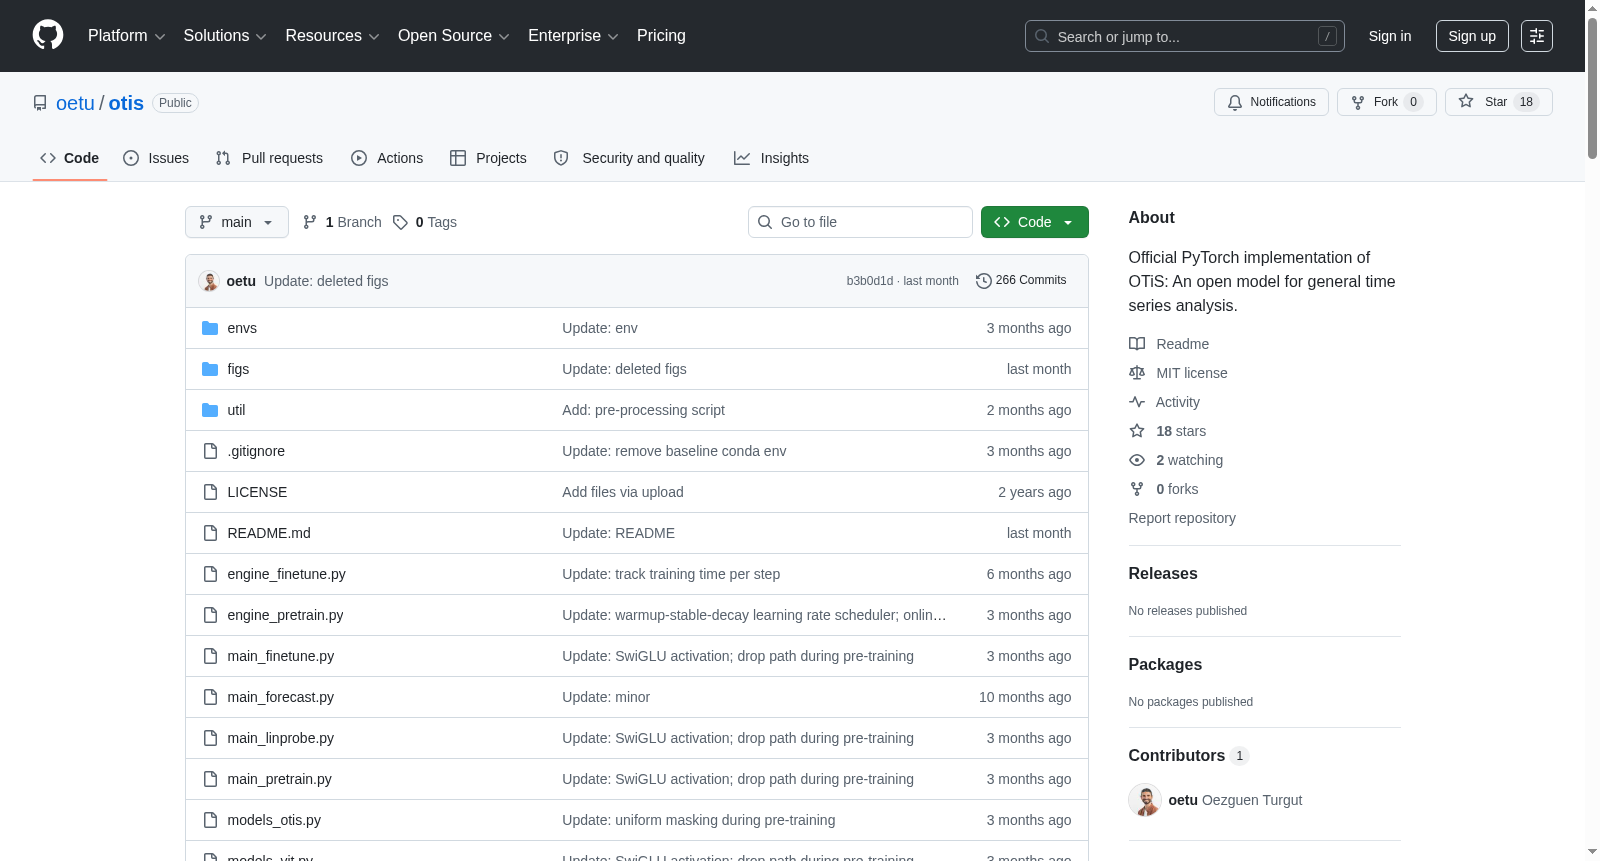Expand the Open Source menu
This screenshot has height=861, width=1600.
tap(454, 36)
